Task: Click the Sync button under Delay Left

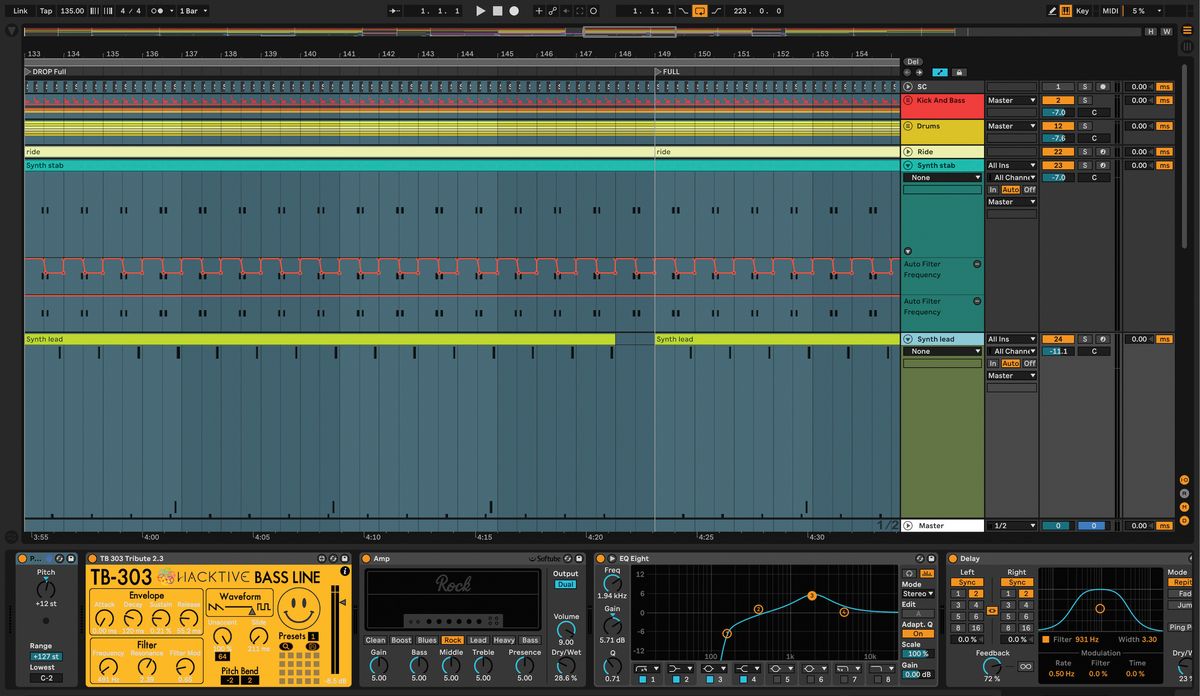Action: [969, 582]
